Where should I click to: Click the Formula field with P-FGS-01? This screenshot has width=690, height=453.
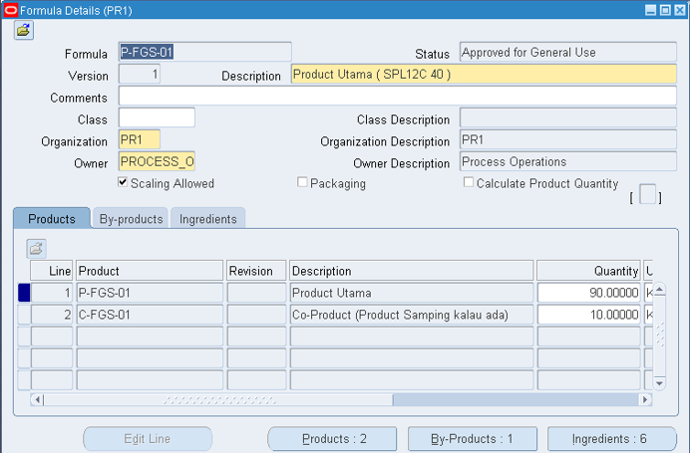point(205,52)
